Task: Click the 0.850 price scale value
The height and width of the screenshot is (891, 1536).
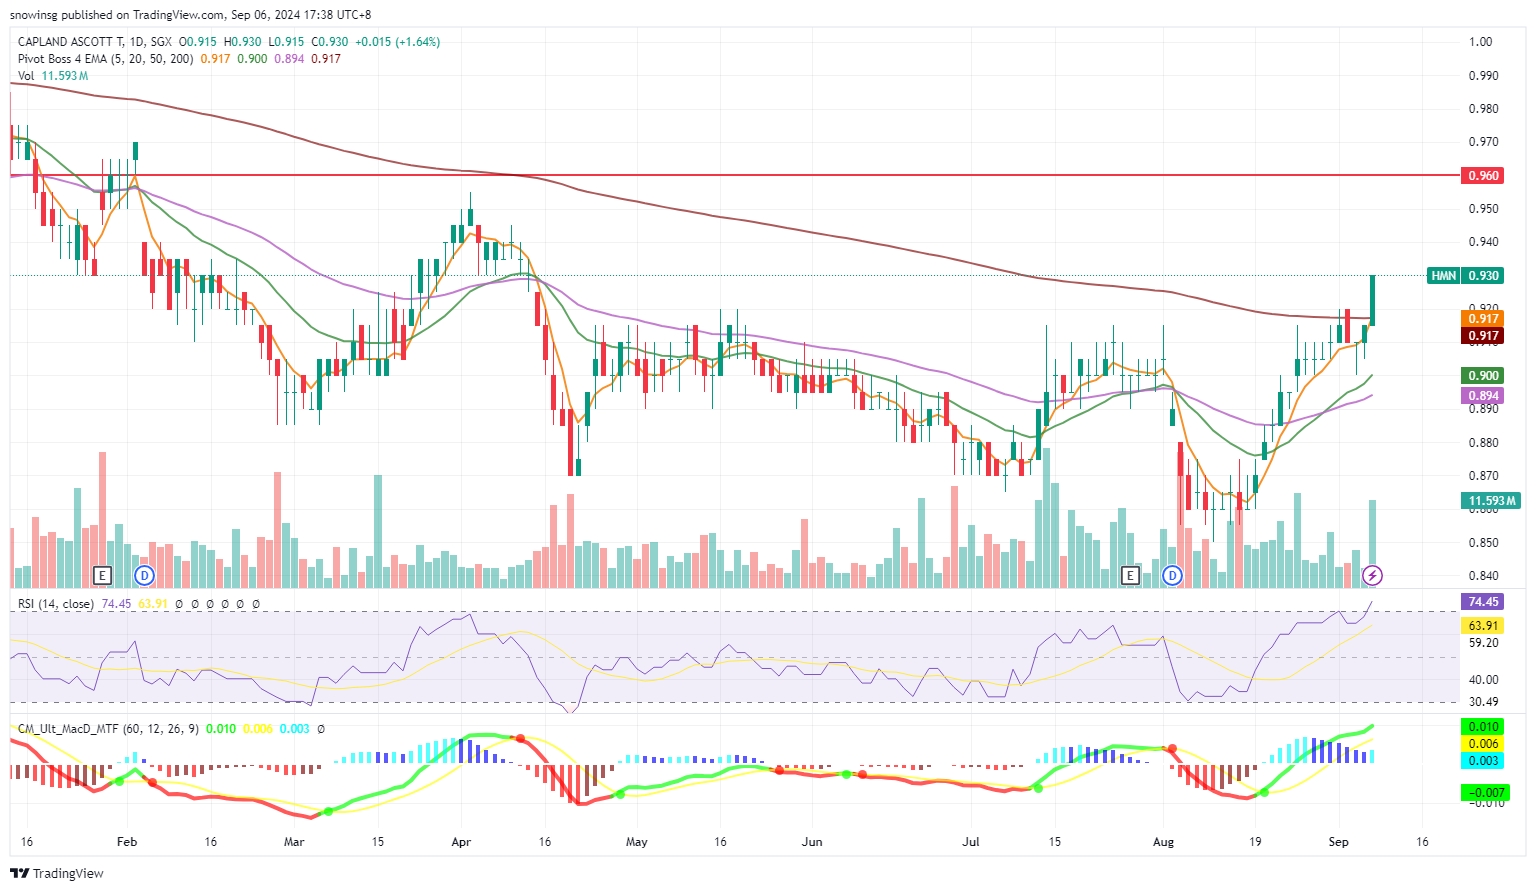Action: (1483, 543)
